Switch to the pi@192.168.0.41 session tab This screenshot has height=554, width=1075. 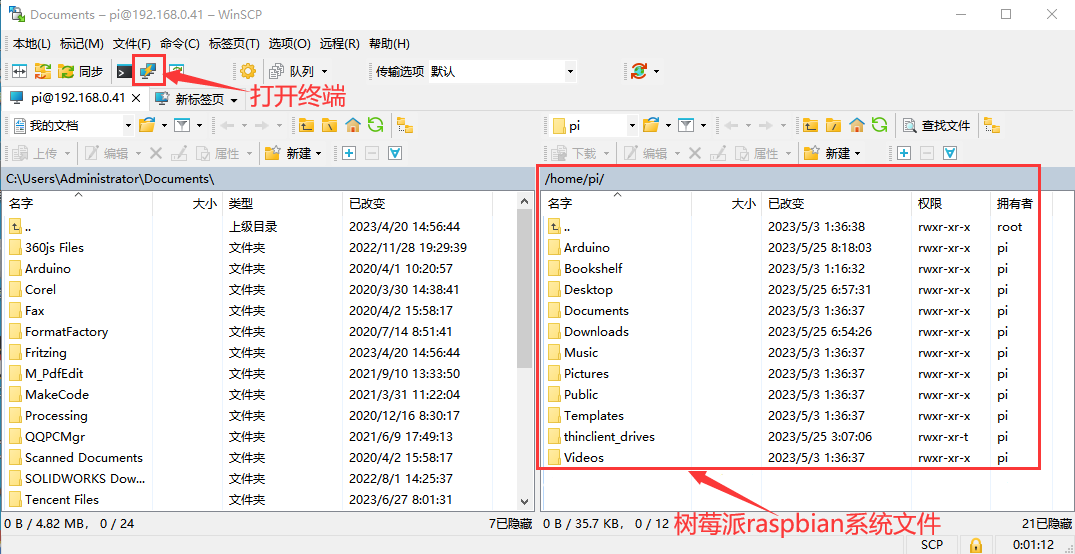(x=68, y=98)
